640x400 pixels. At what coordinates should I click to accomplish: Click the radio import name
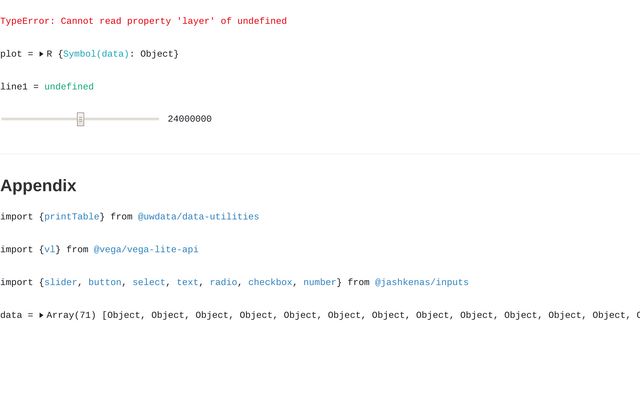pyautogui.click(x=223, y=282)
